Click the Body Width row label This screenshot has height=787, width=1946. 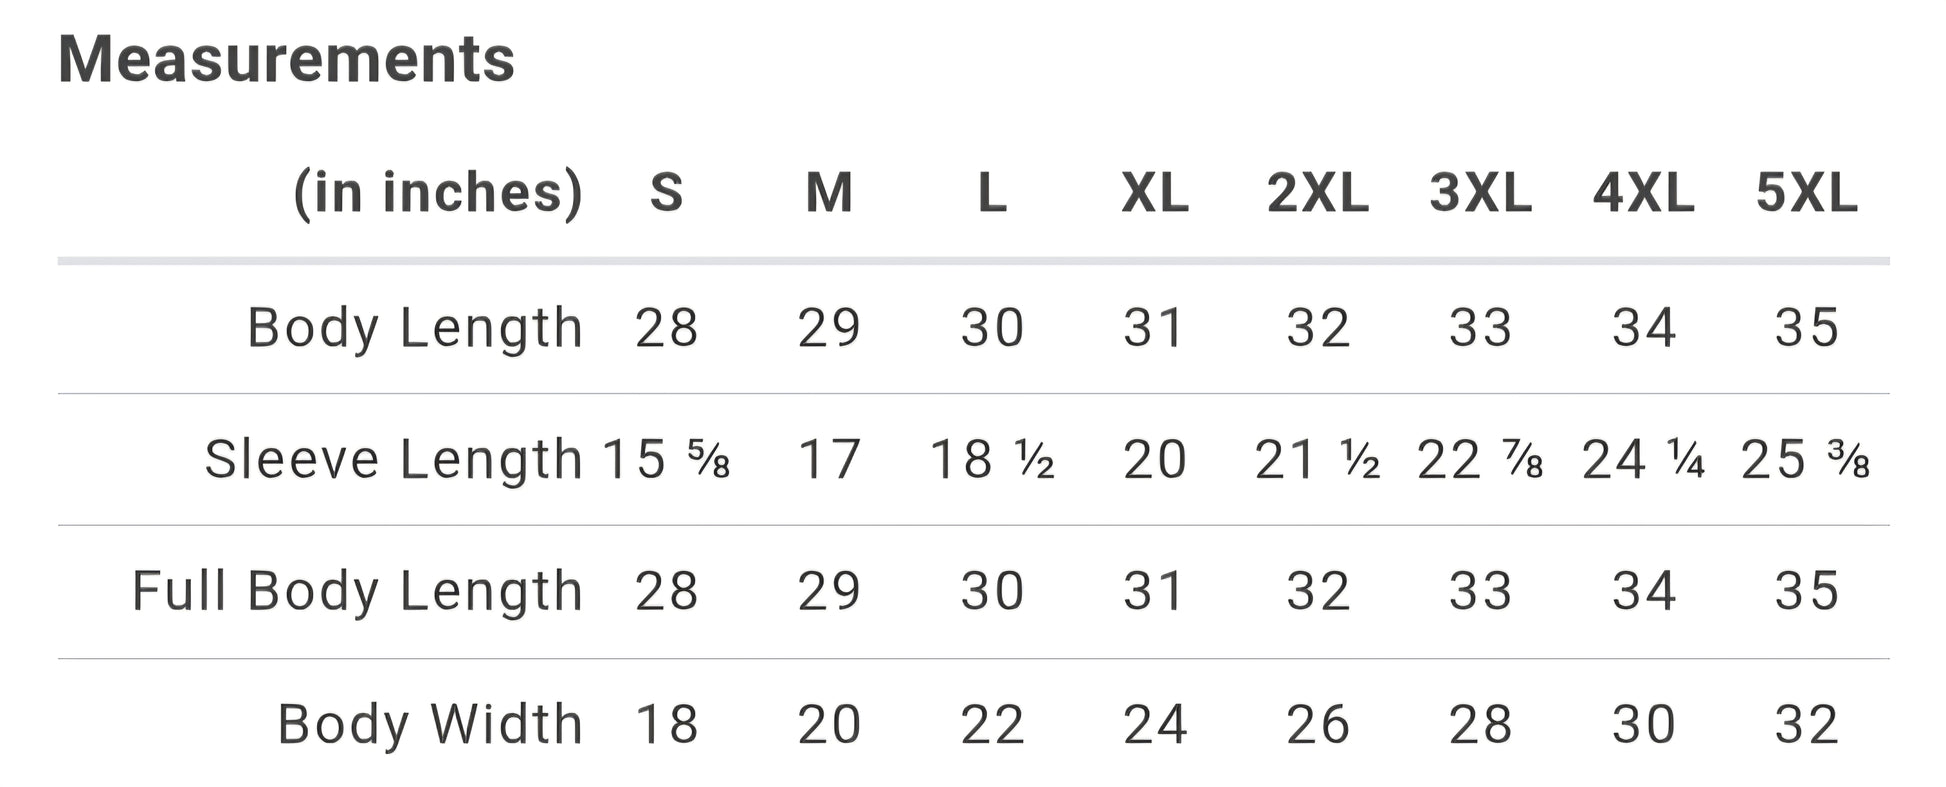pyautogui.click(x=430, y=724)
